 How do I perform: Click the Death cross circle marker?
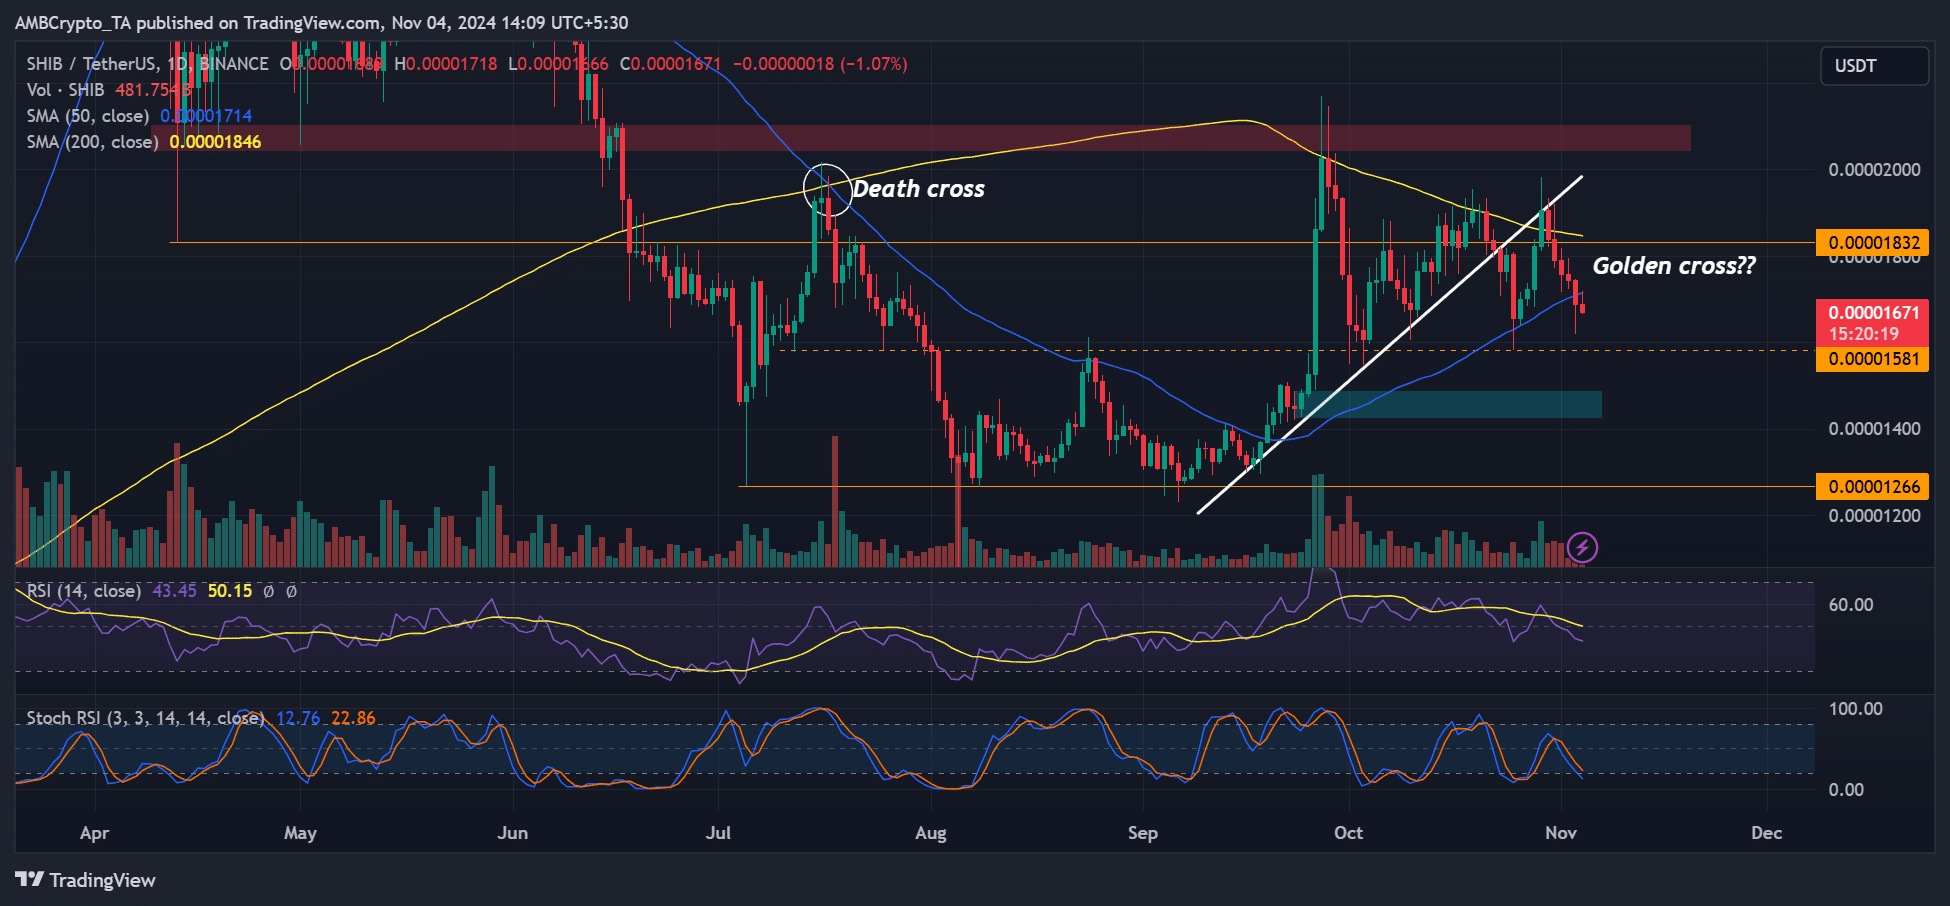point(828,190)
